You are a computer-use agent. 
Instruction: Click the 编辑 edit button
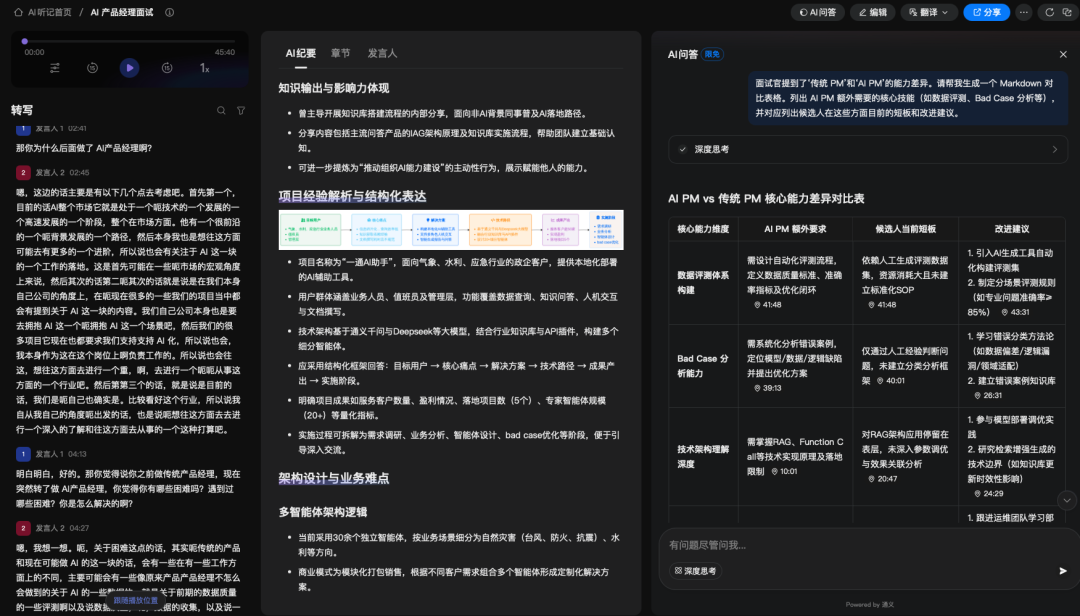click(x=873, y=12)
